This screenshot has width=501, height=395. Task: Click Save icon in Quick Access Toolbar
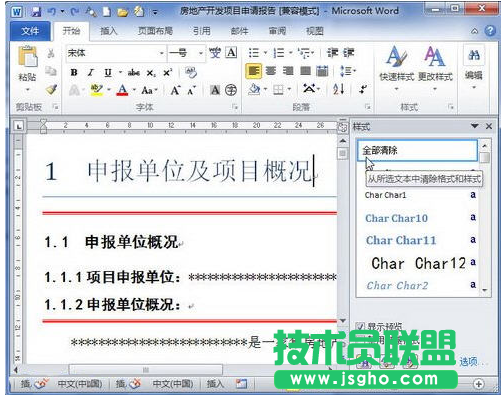click(35, 12)
